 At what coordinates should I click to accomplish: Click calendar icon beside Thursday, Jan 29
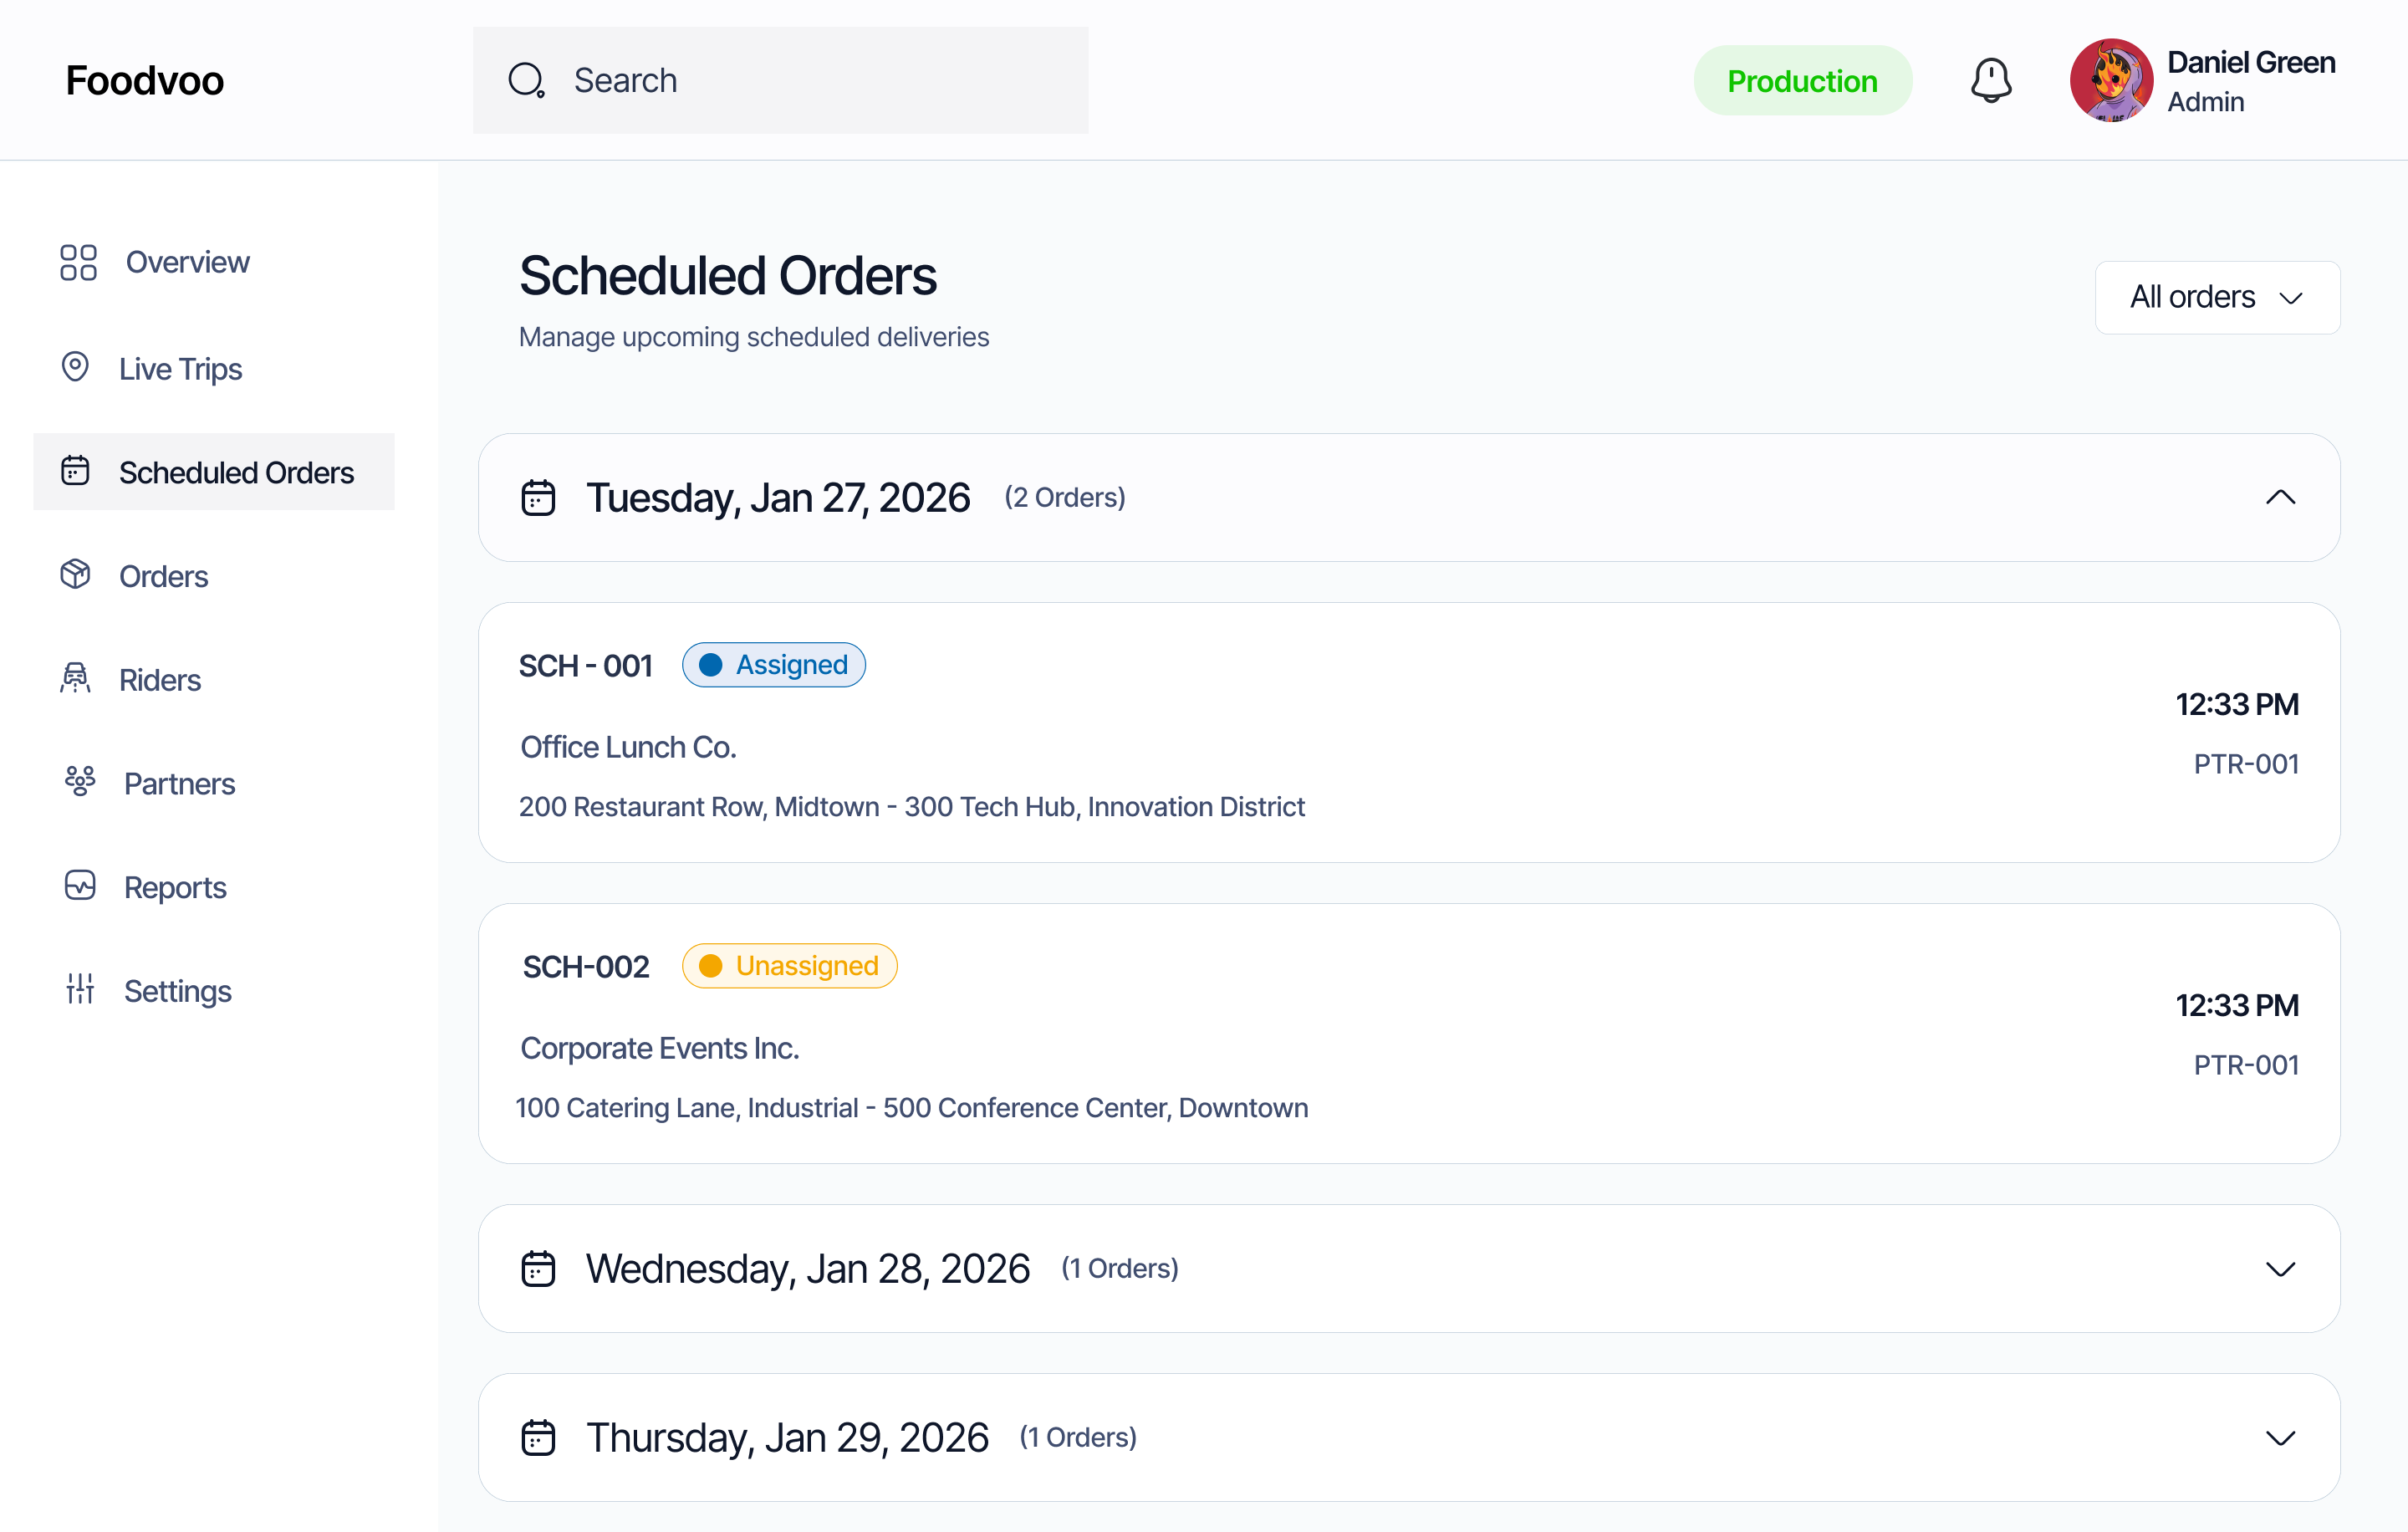(538, 1437)
